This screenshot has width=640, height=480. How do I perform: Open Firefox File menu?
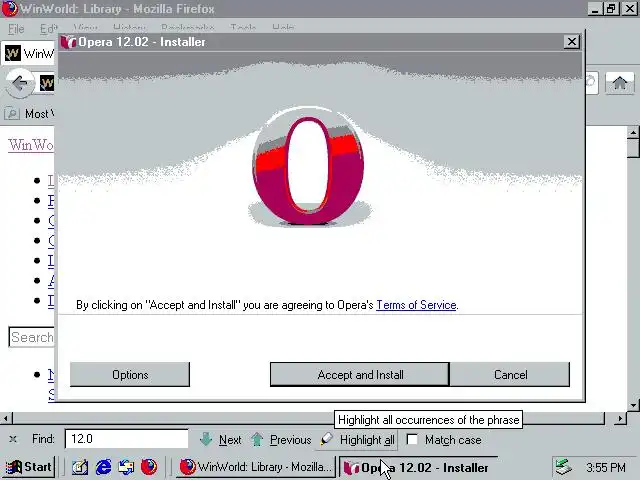point(16,29)
